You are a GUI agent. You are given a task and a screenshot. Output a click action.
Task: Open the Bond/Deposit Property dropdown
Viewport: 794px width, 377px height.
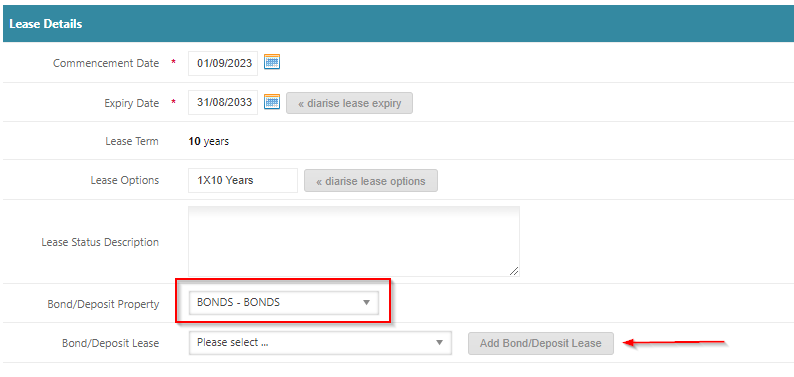point(284,303)
